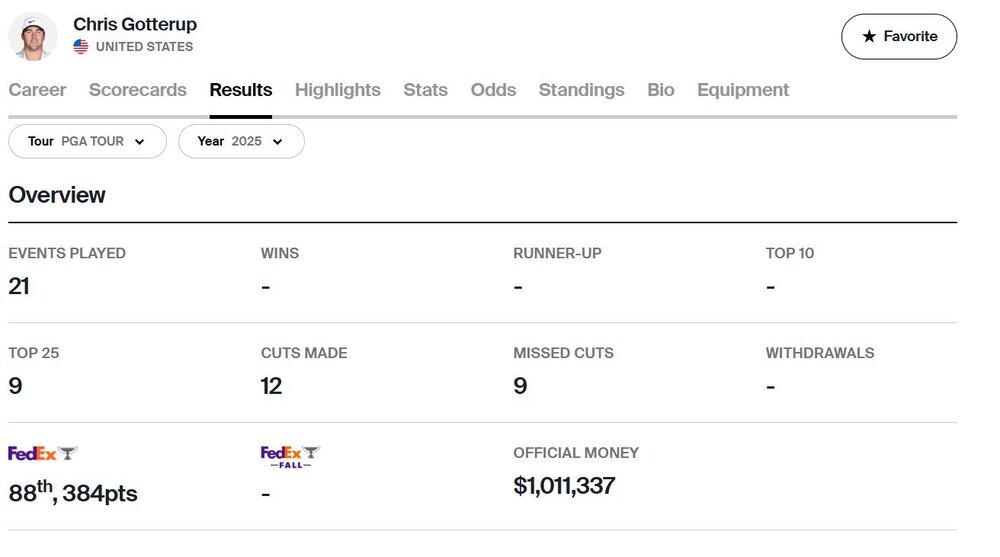Switch to the Career tab

[37, 90]
